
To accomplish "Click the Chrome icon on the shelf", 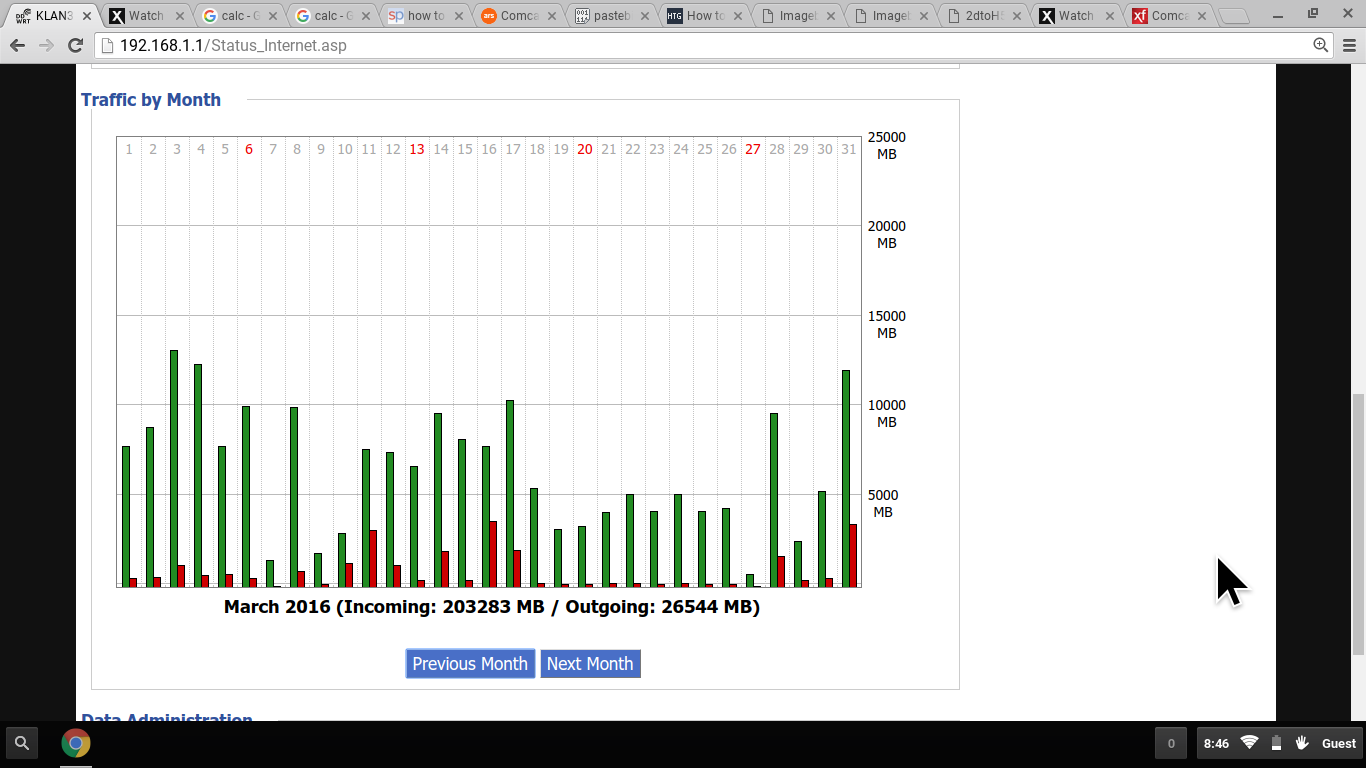I will (x=76, y=743).
